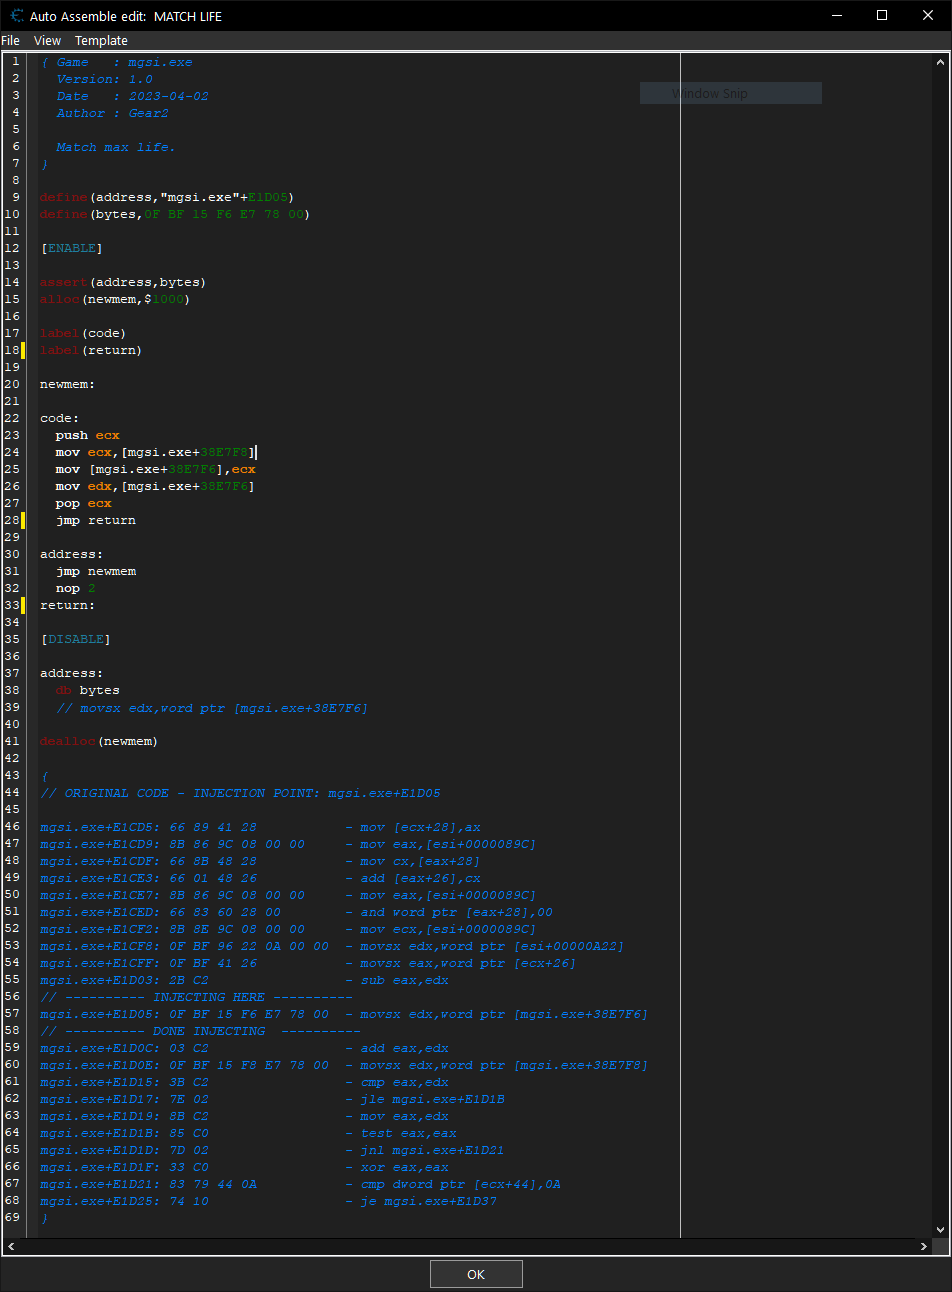Screen dimensions: 952x1292
Task: Click the 'Version: 1.0' comment line
Action: [104, 79]
